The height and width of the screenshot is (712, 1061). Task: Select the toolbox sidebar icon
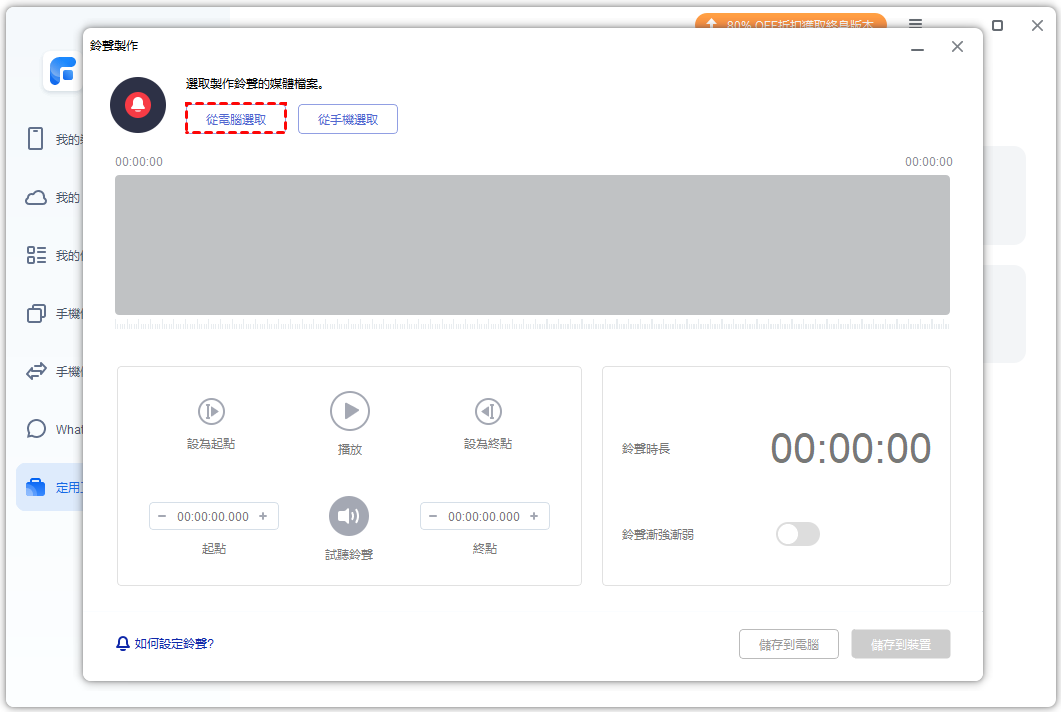click(36, 487)
